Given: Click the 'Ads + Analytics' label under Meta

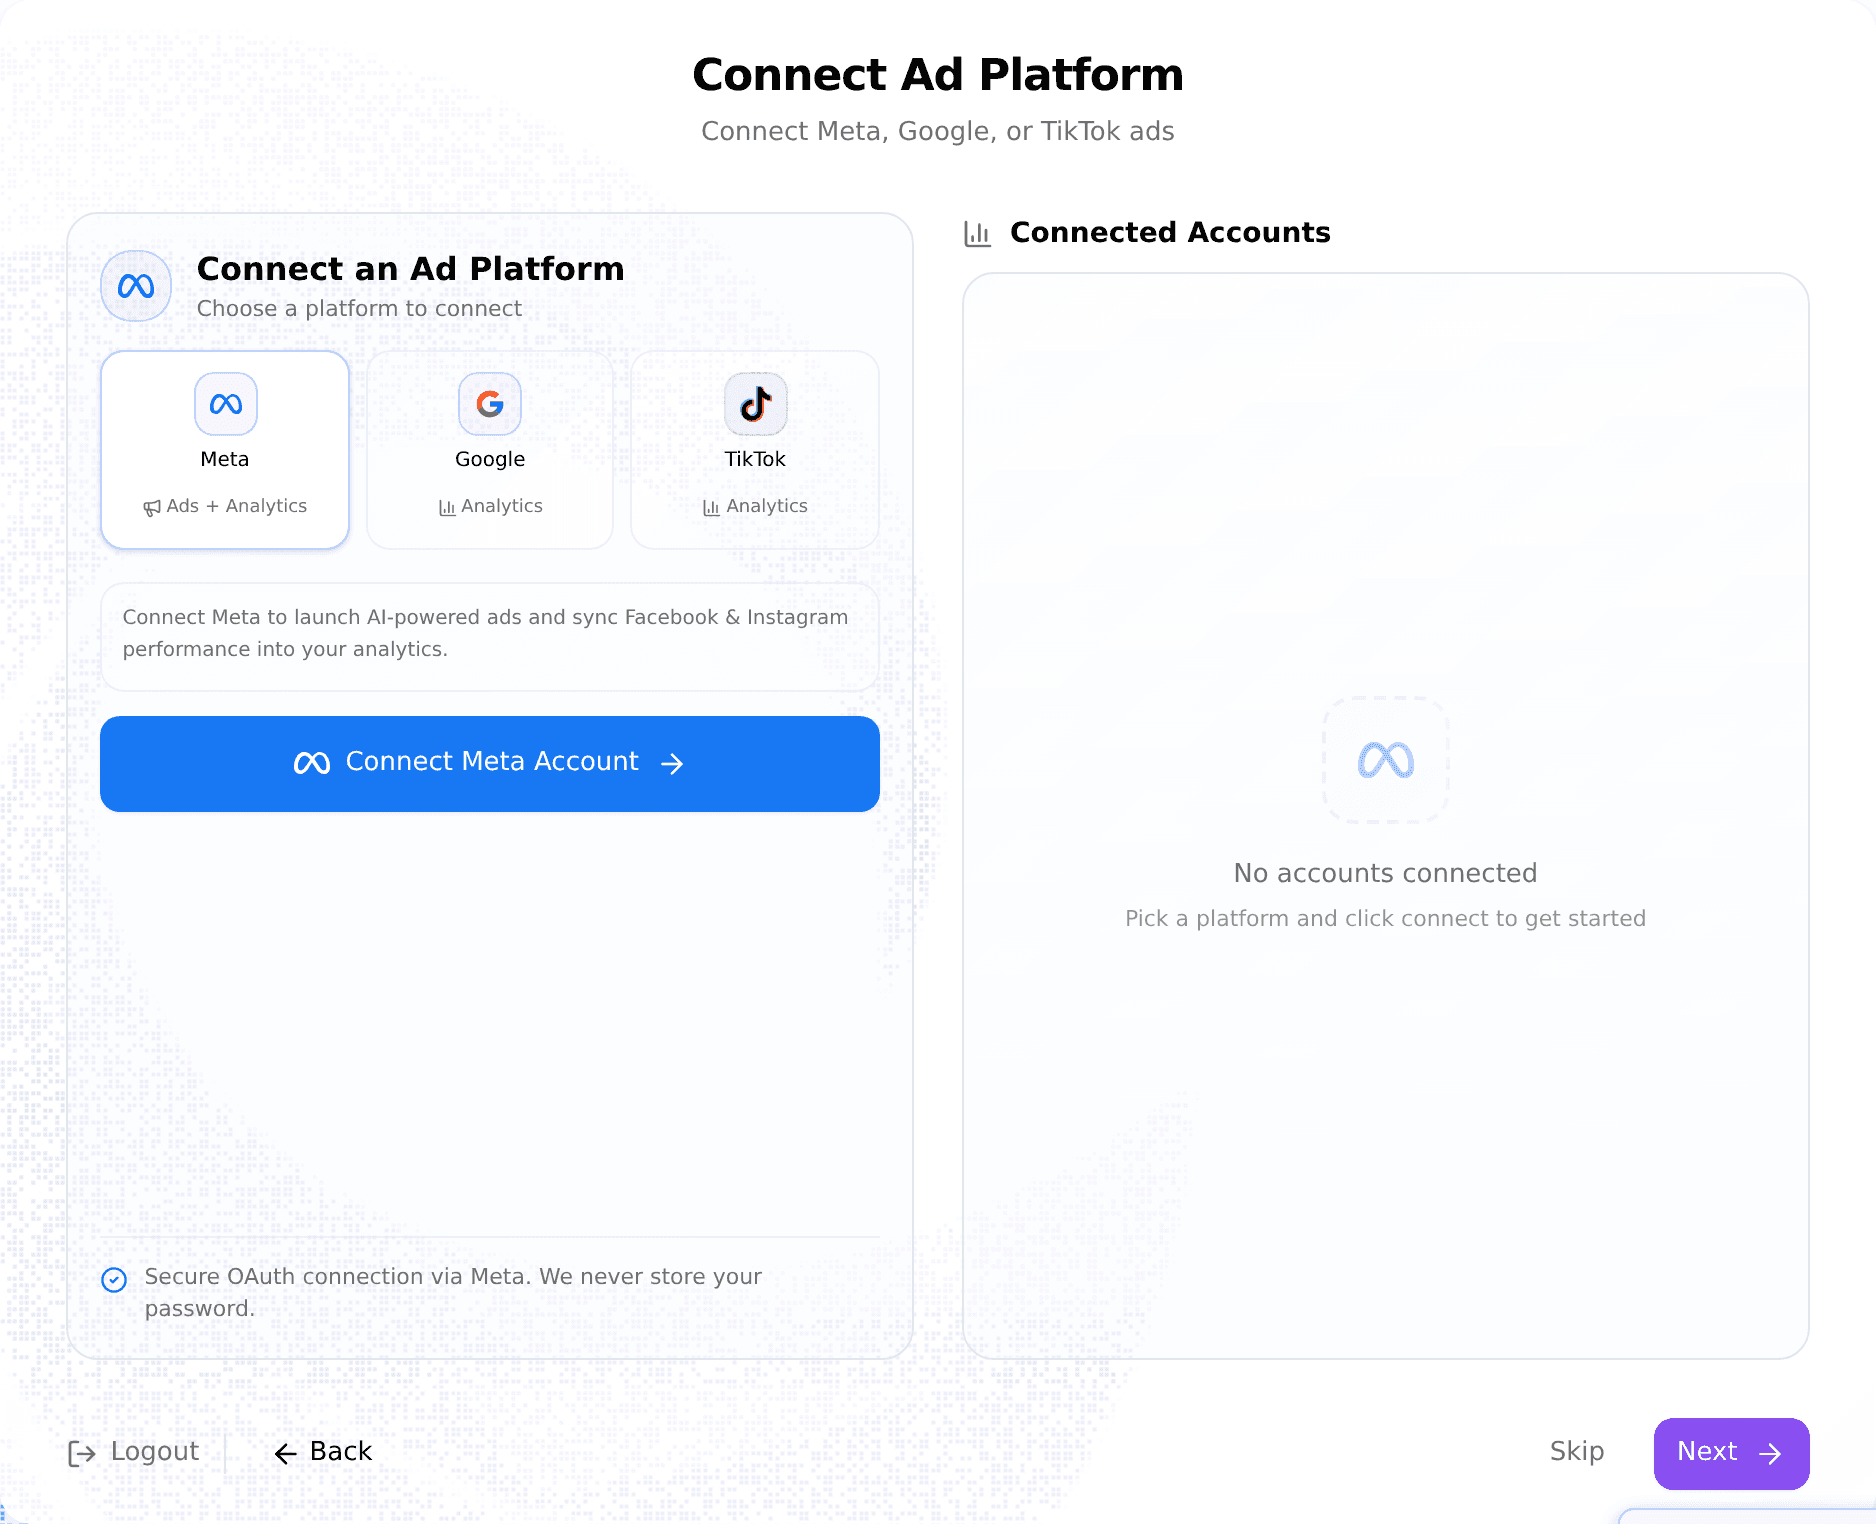Looking at the screenshot, I should [x=236, y=506].
